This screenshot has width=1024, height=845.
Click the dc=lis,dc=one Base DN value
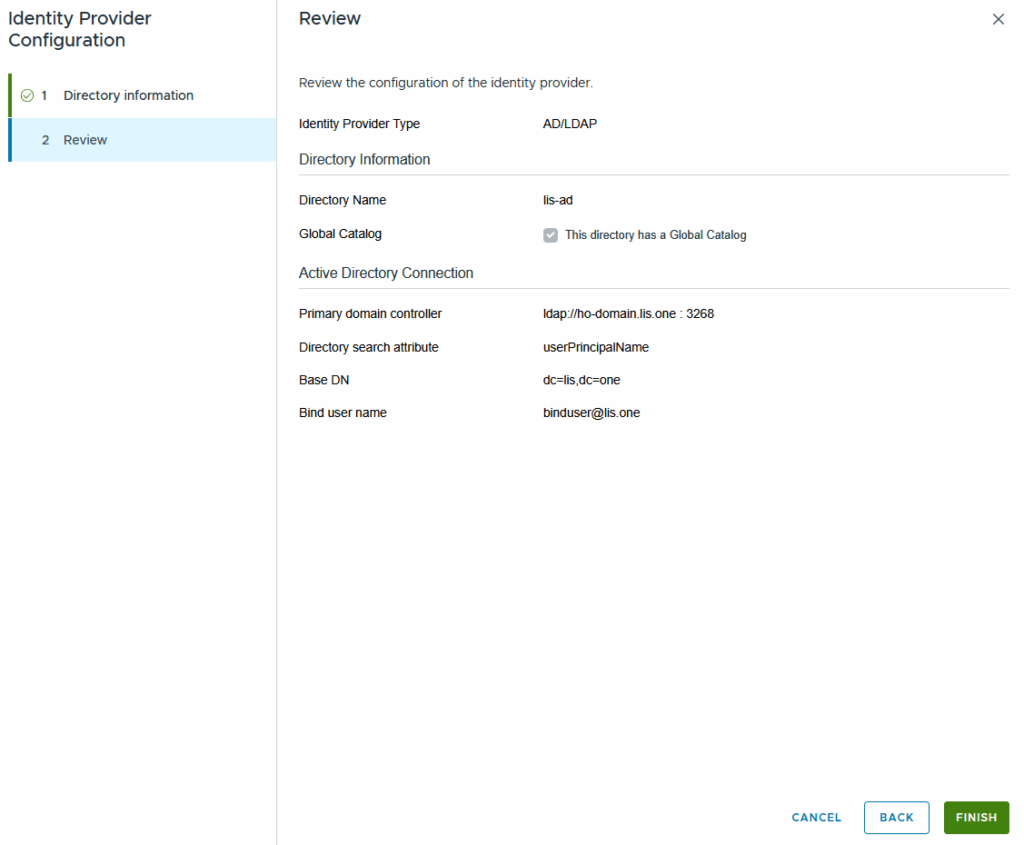pos(574,380)
